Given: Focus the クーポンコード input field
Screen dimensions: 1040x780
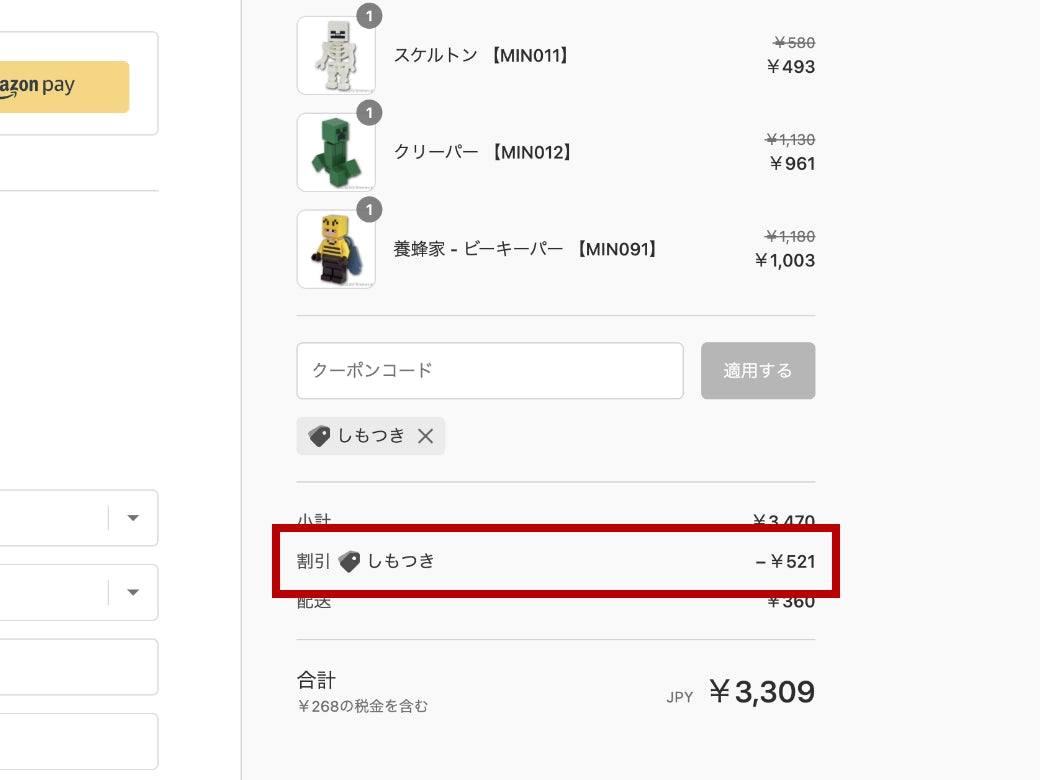Looking at the screenshot, I should (489, 371).
